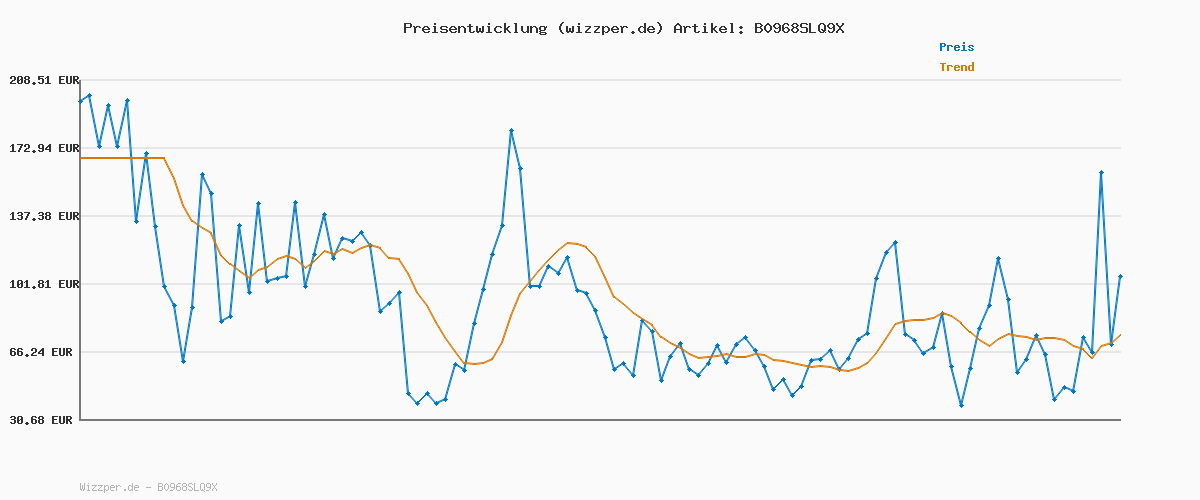Click the 208.51 EUR axis label
The height and width of the screenshot is (500, 1200).
pos(44,80)
